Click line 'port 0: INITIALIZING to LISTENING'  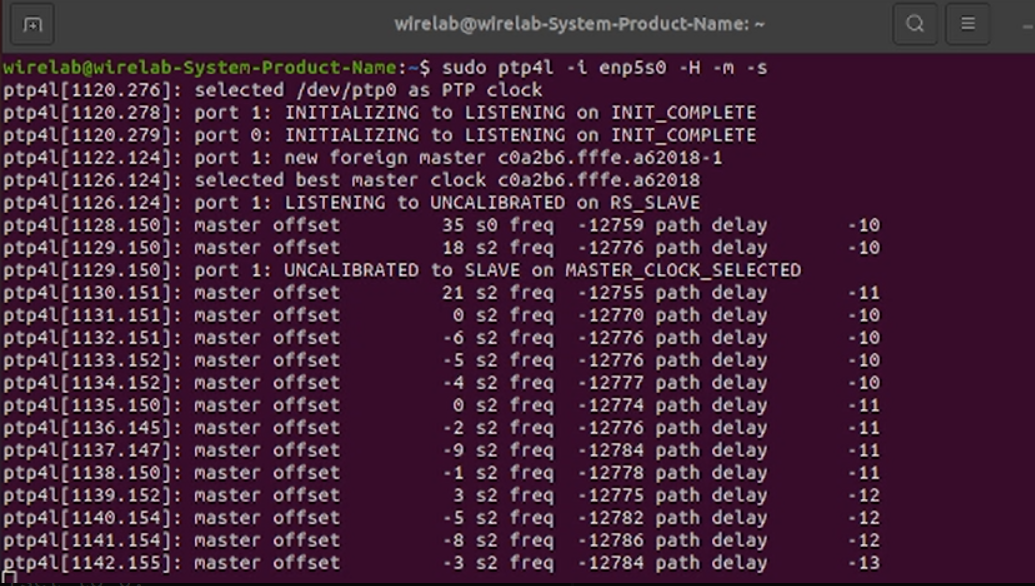(x=380, y=135)
